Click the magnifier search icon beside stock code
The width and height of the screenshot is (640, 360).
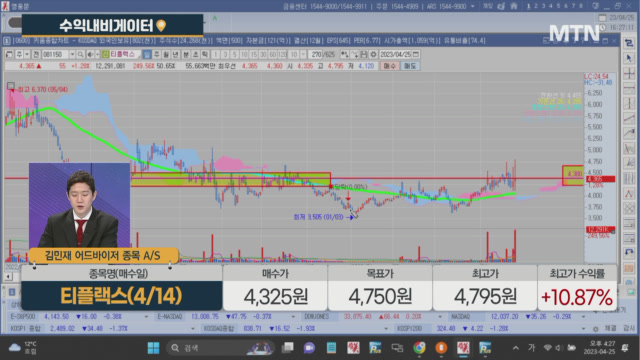[80, 54]
